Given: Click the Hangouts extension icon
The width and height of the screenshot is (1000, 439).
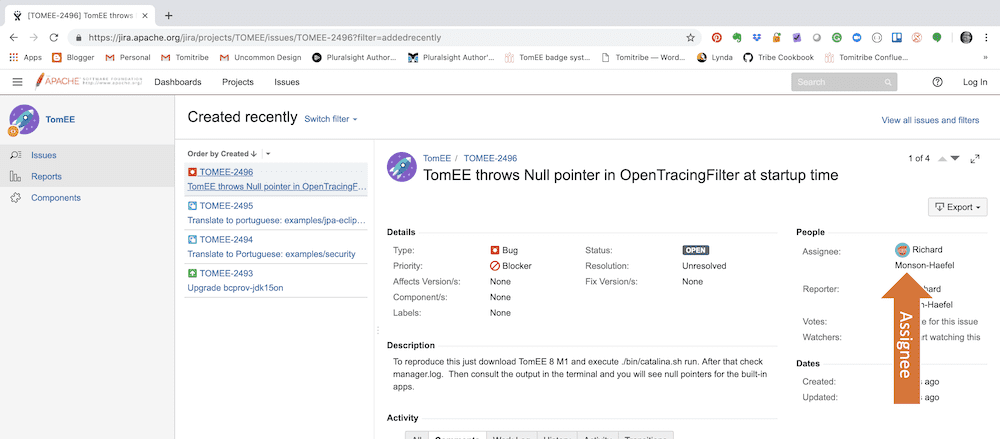Looking at the screenshot, I should click(937, 38).
